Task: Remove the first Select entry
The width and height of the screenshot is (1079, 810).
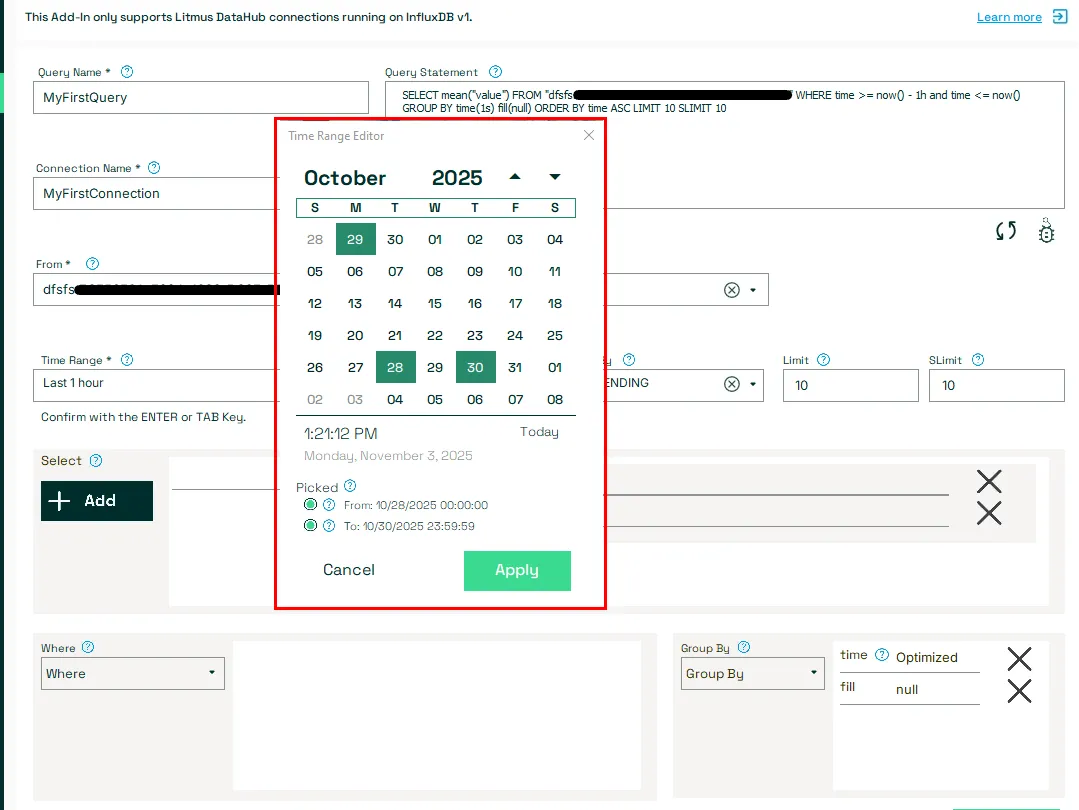Action: 989,481
